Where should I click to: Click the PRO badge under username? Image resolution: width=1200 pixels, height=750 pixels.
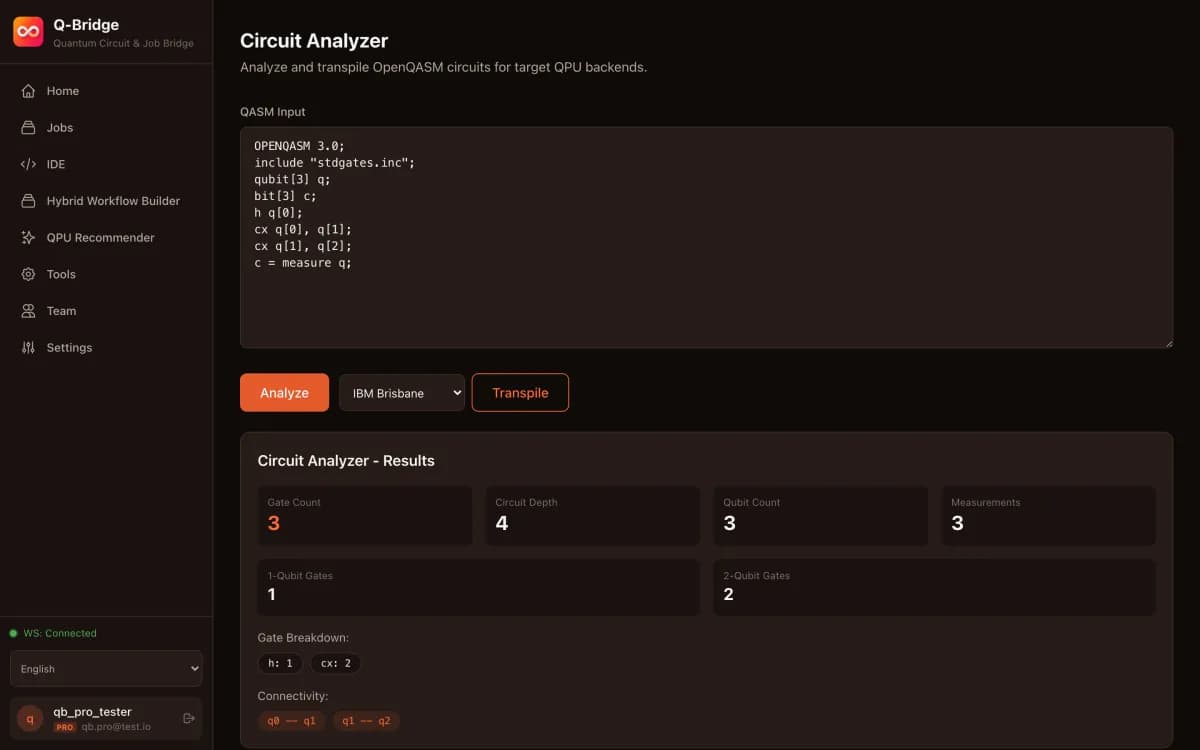click(x=65, y=727)
